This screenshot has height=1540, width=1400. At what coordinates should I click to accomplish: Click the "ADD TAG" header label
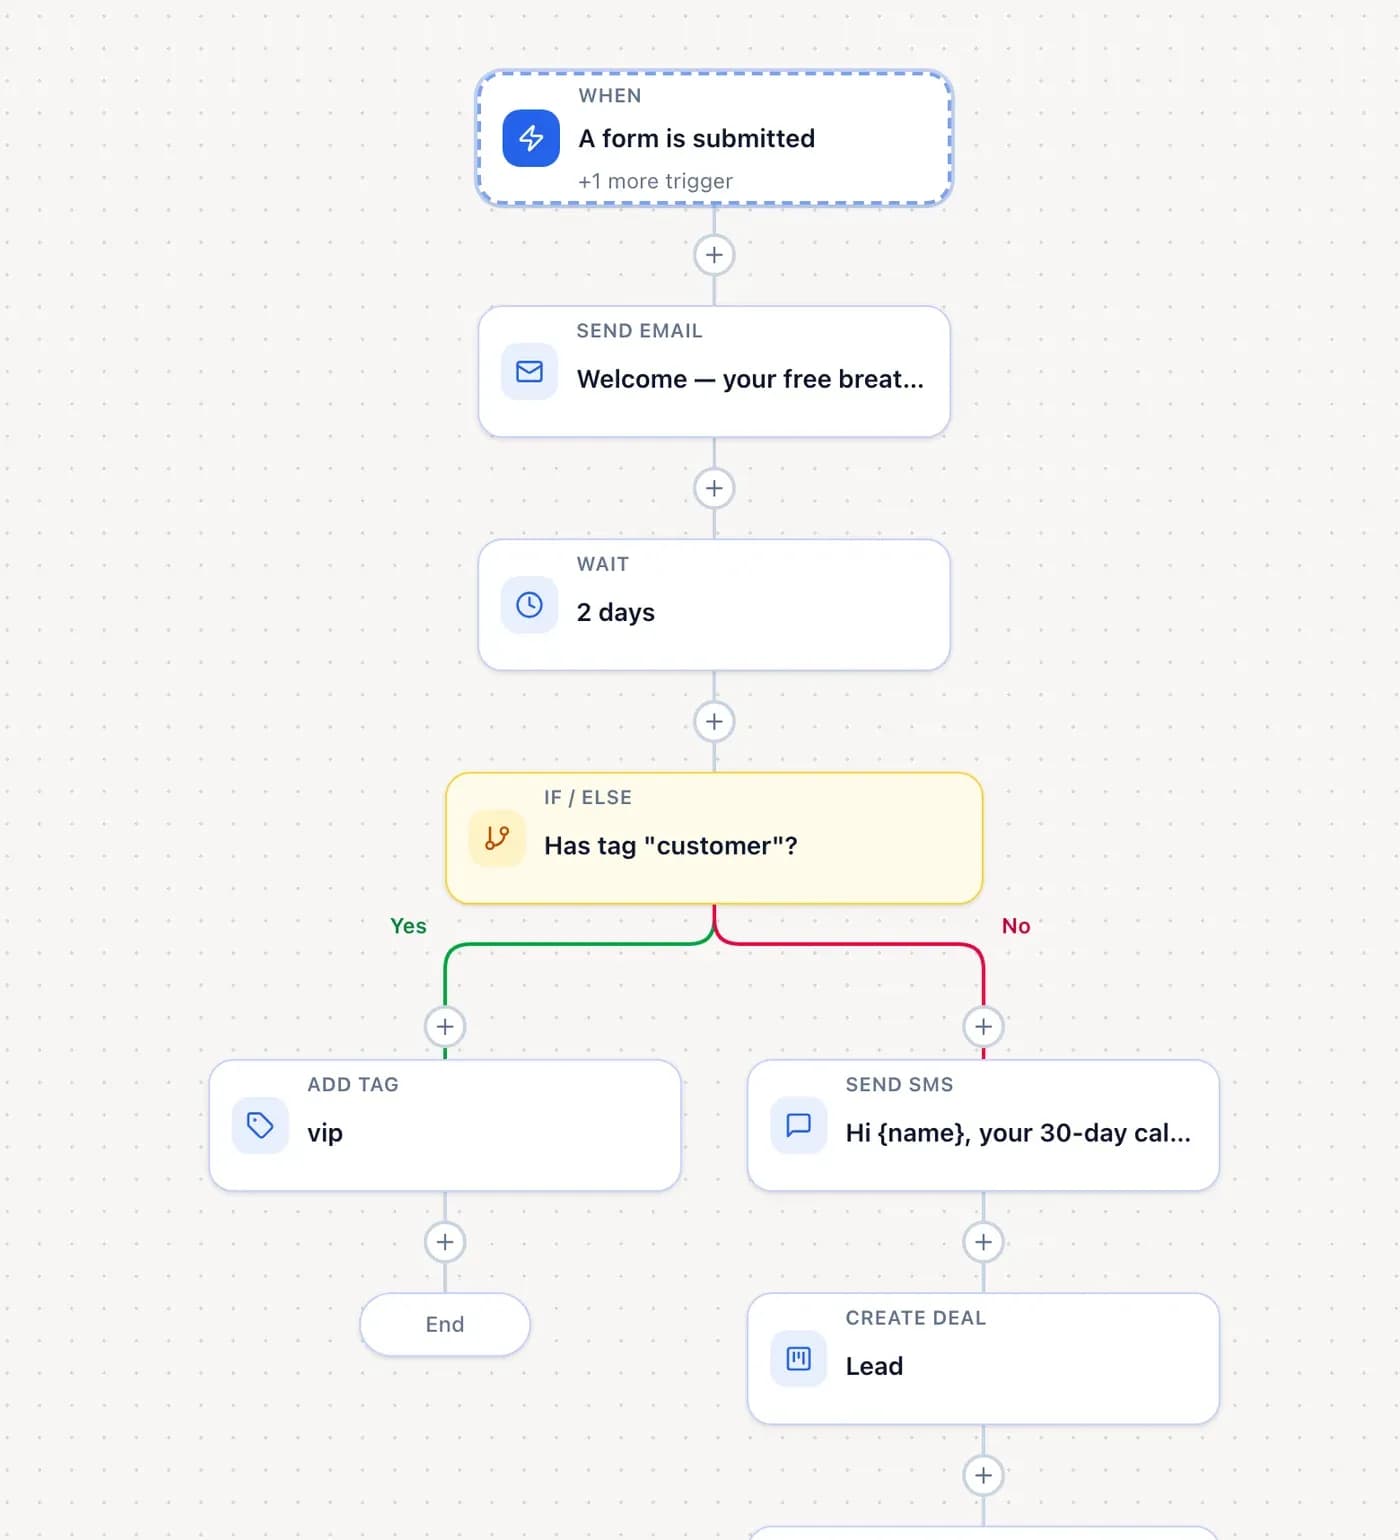coord(353,1085)
